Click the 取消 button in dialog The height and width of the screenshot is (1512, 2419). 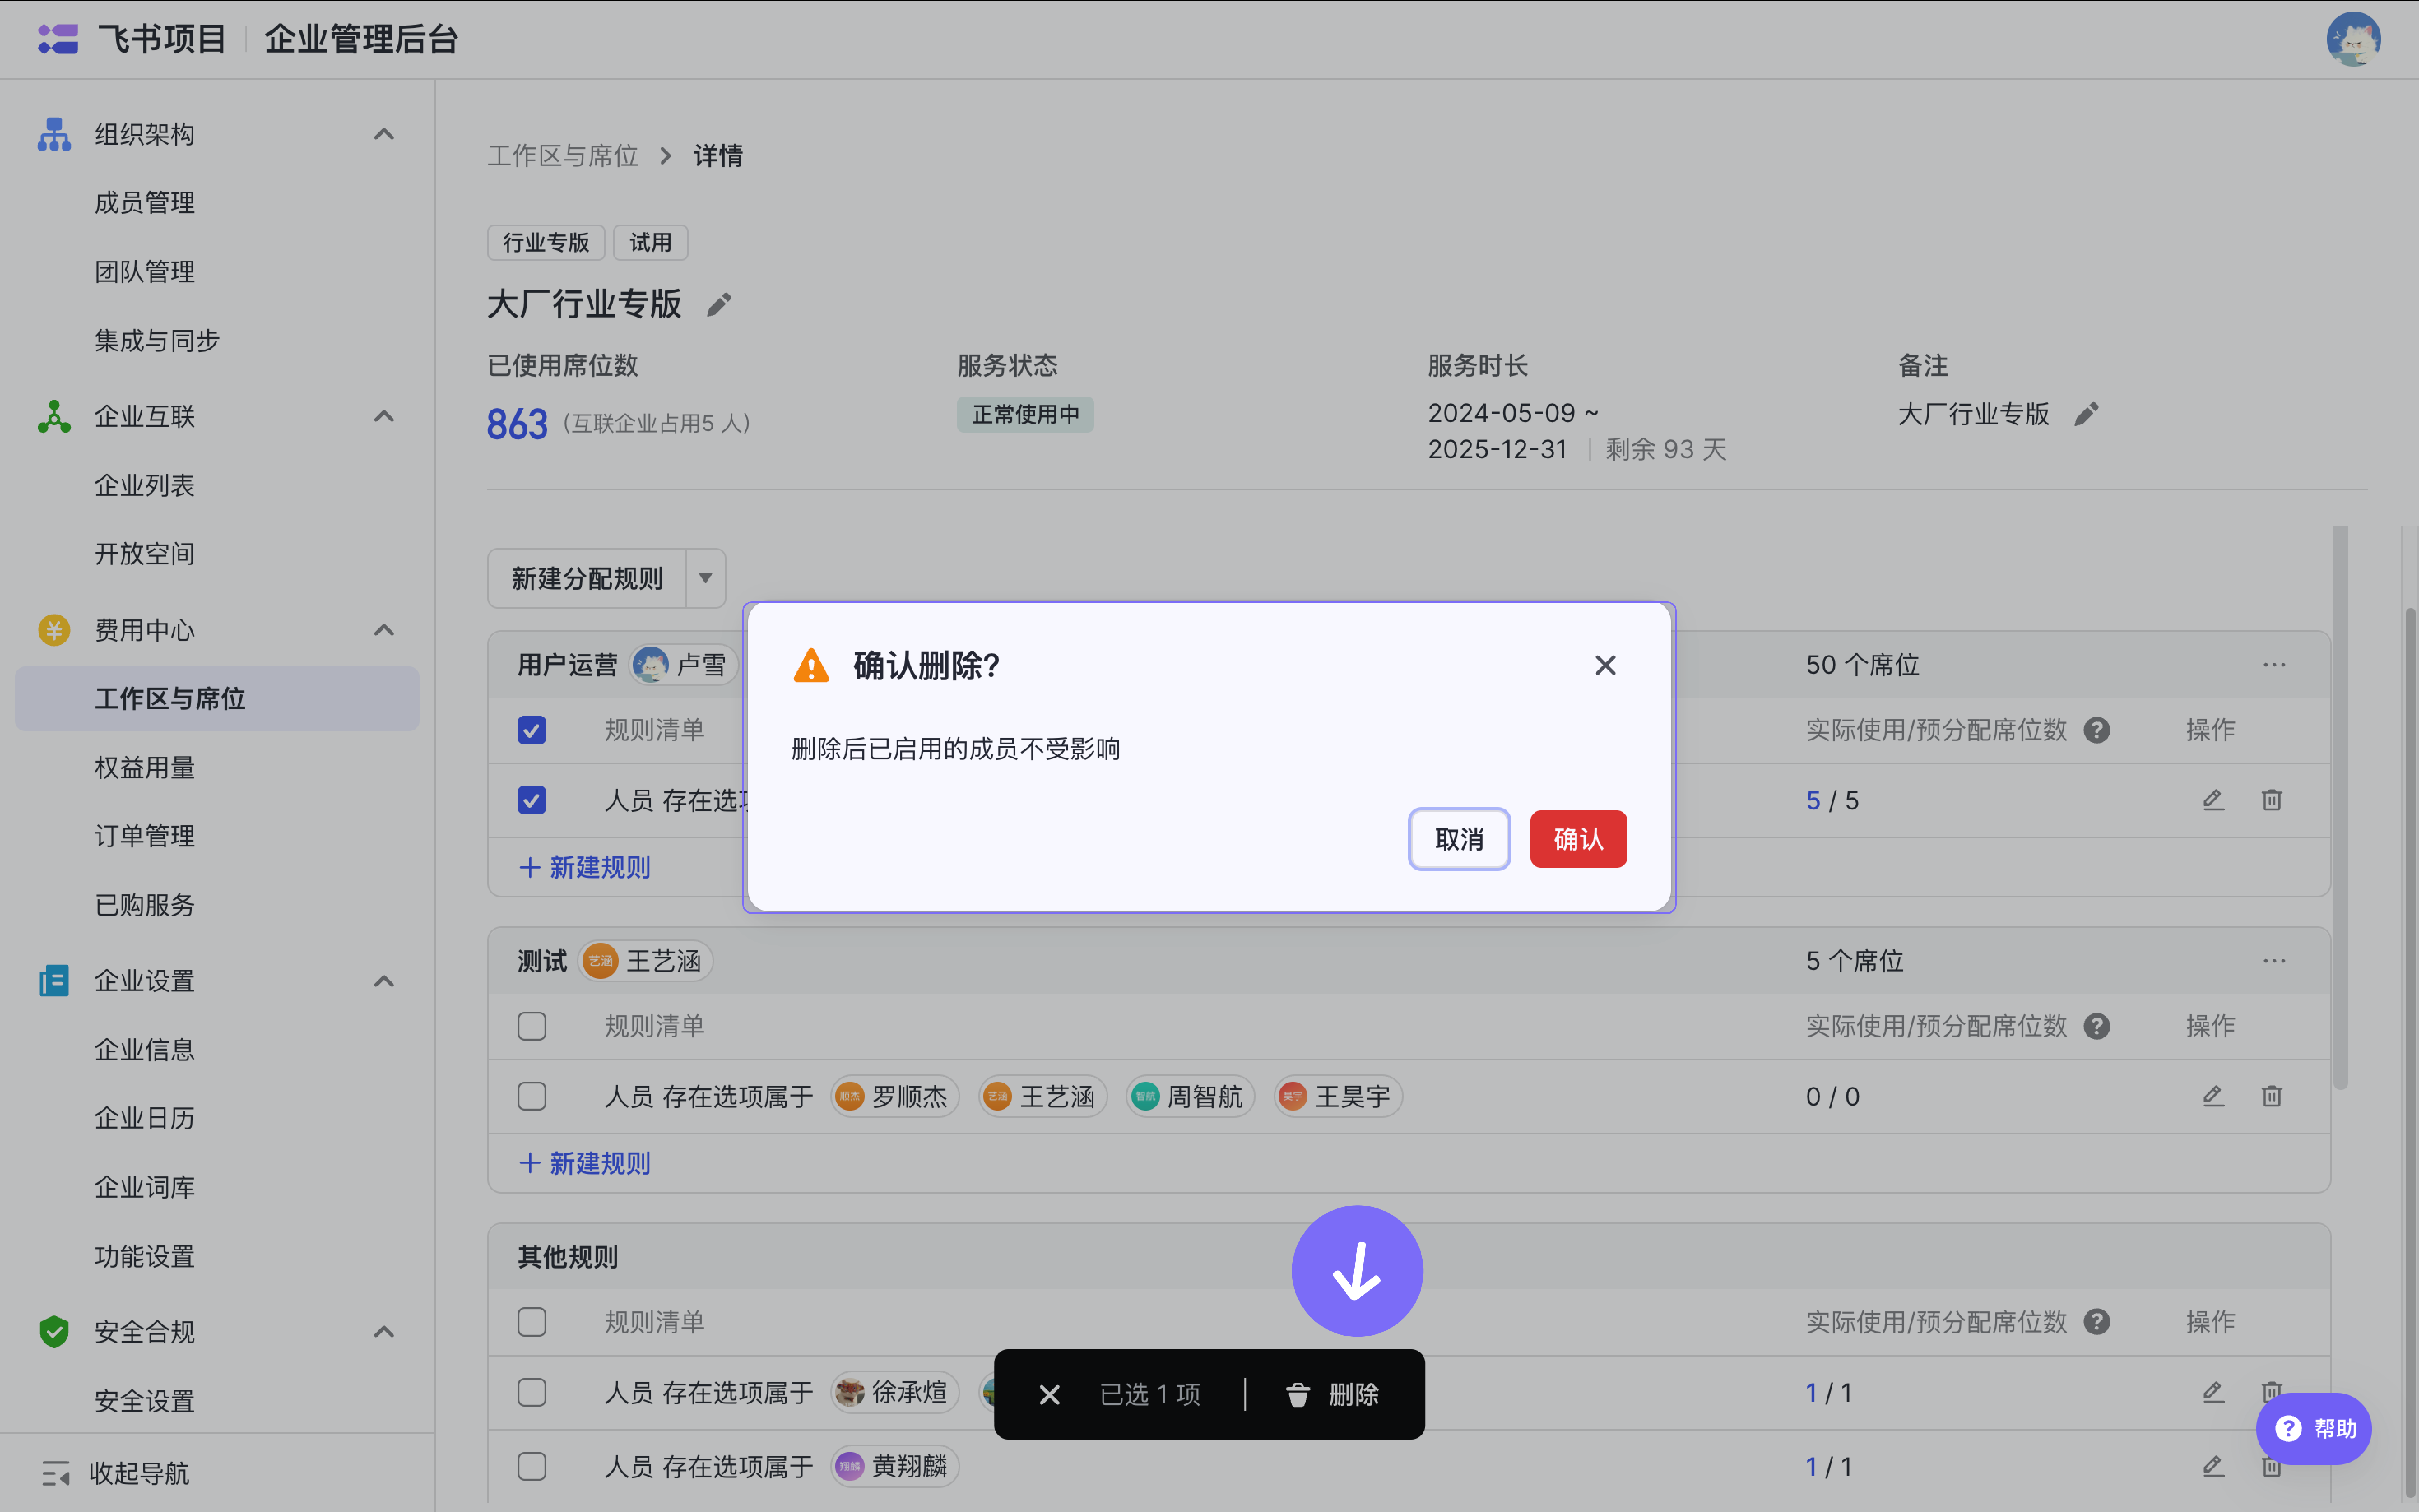(1459, 839)
